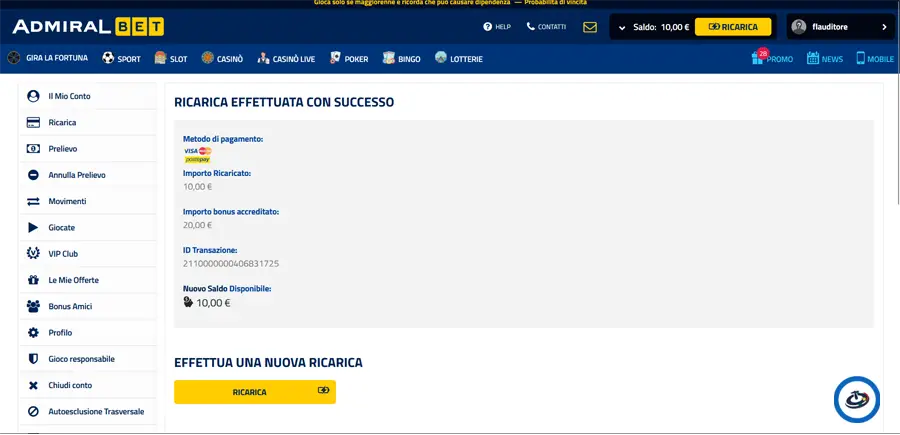This screenshot has height=435, width=900.
Task: Open Movimenti arrows icon in sidebar
Action: click(x=33, y=201)
